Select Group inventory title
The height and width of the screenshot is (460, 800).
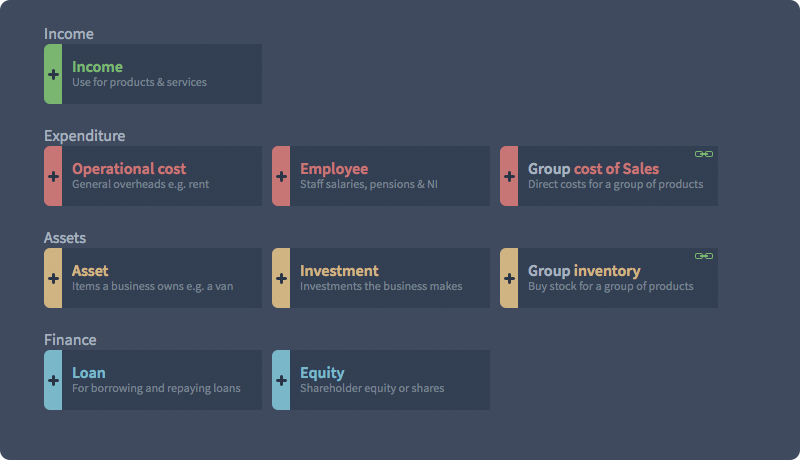coord(584,271)
